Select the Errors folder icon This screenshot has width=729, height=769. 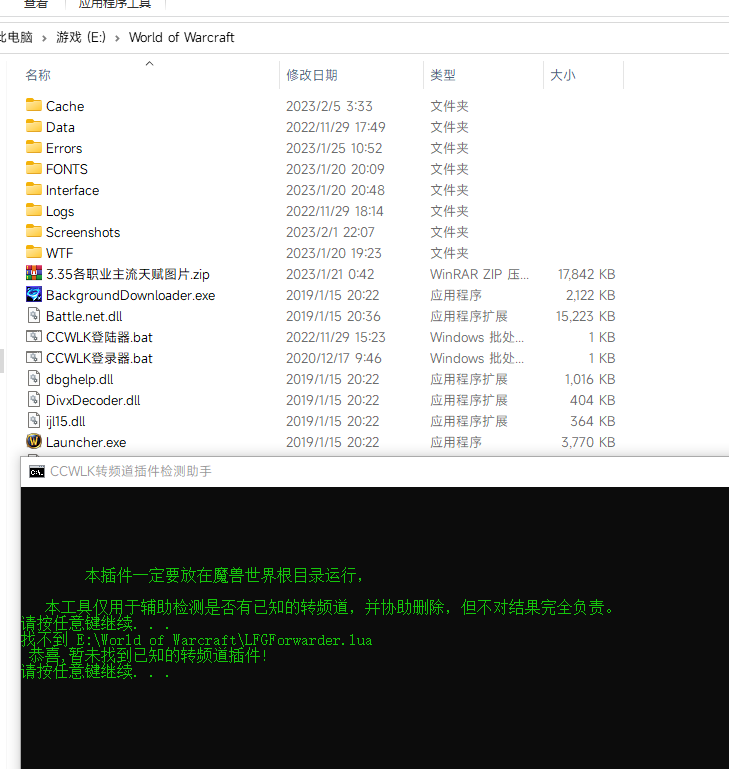(x=34, y=147)
